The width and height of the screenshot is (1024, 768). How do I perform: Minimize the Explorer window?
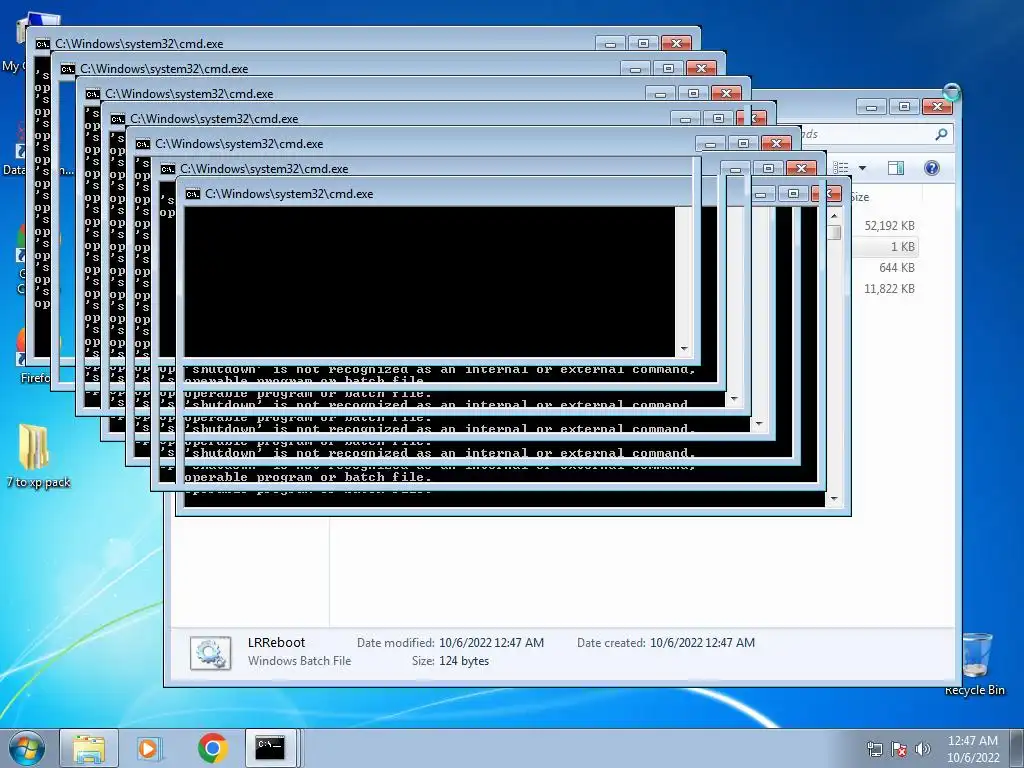click(871, 106)
